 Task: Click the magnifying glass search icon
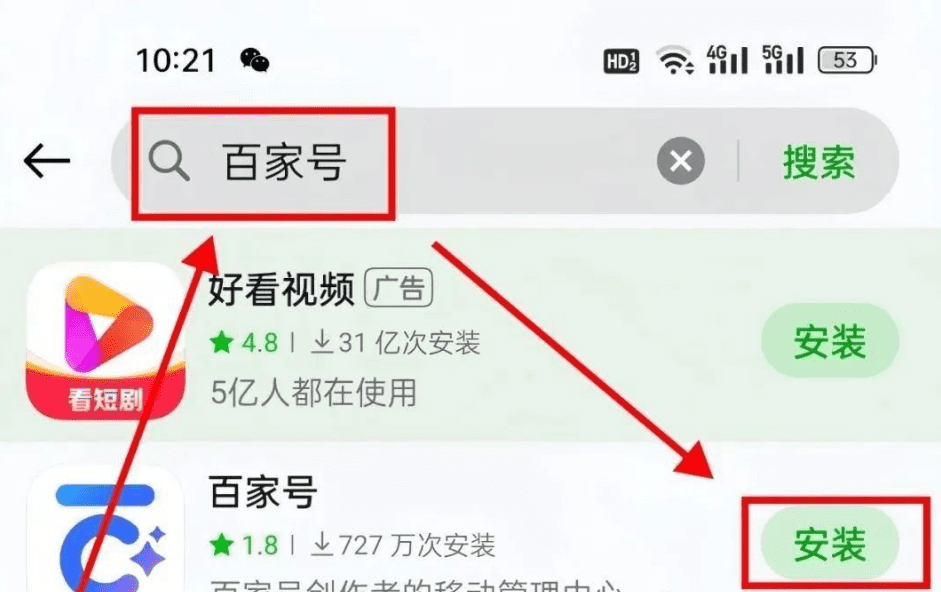pos(169,161)
